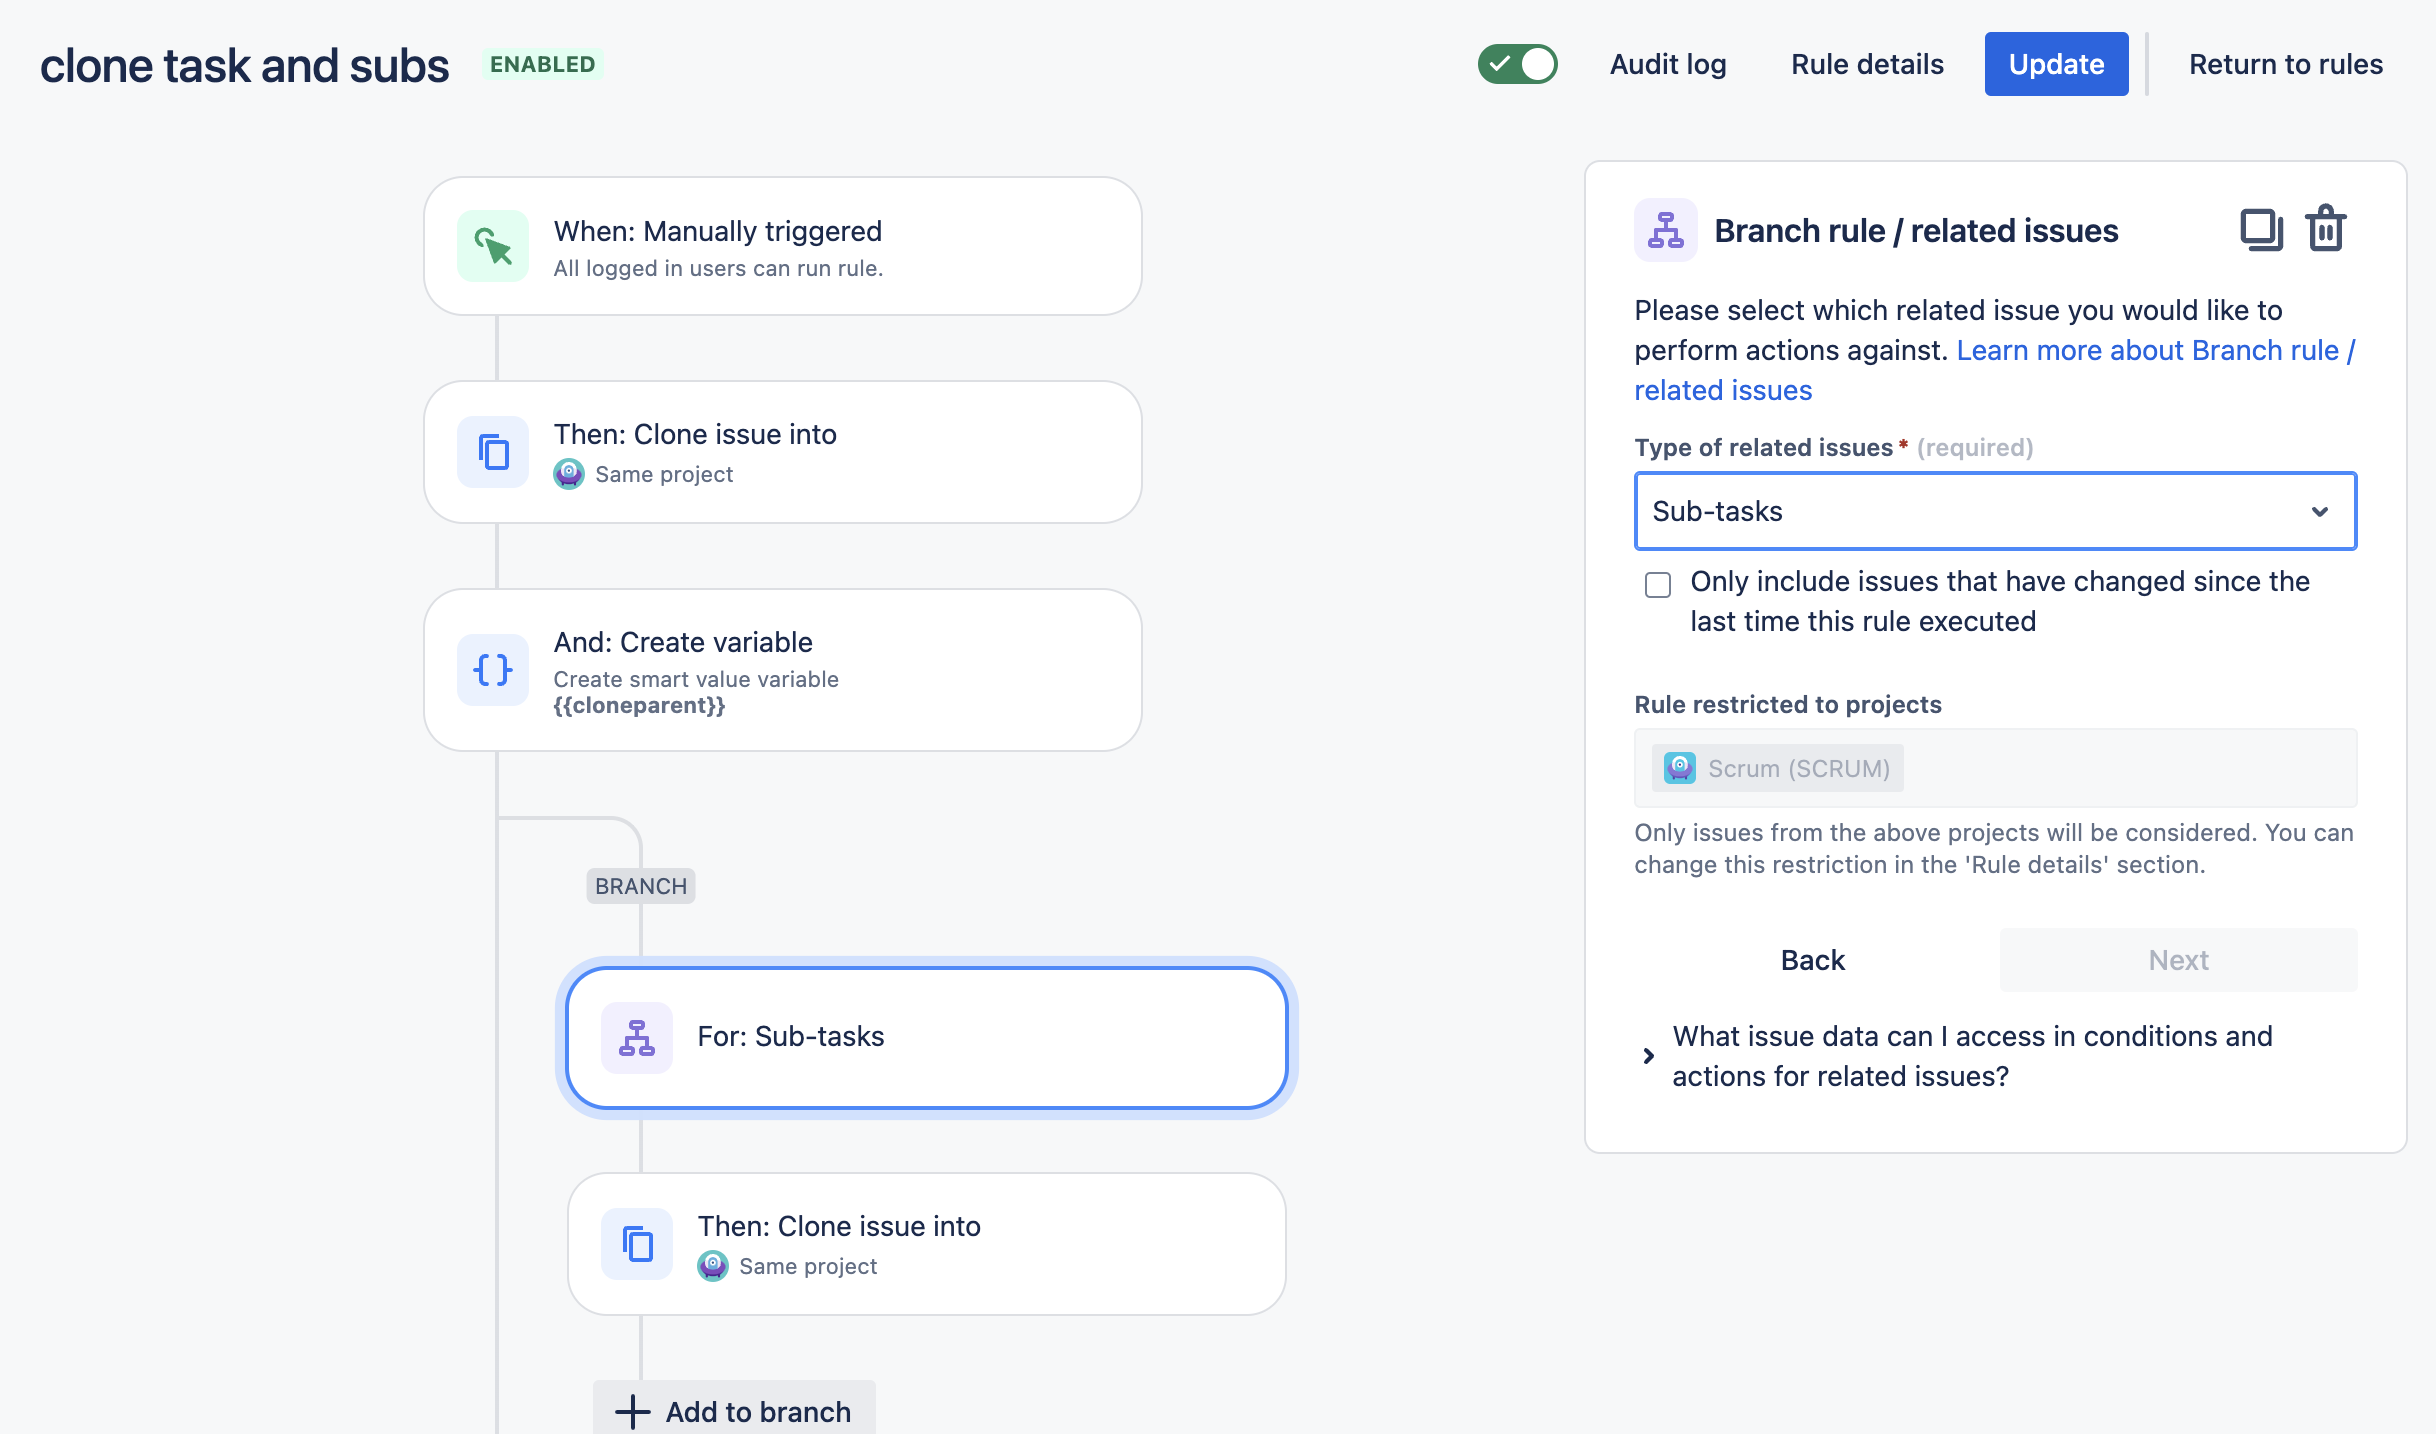Click the Update button
Image resolution: width=2436 pixels, height=1434 pixels.
(2056, 64)
